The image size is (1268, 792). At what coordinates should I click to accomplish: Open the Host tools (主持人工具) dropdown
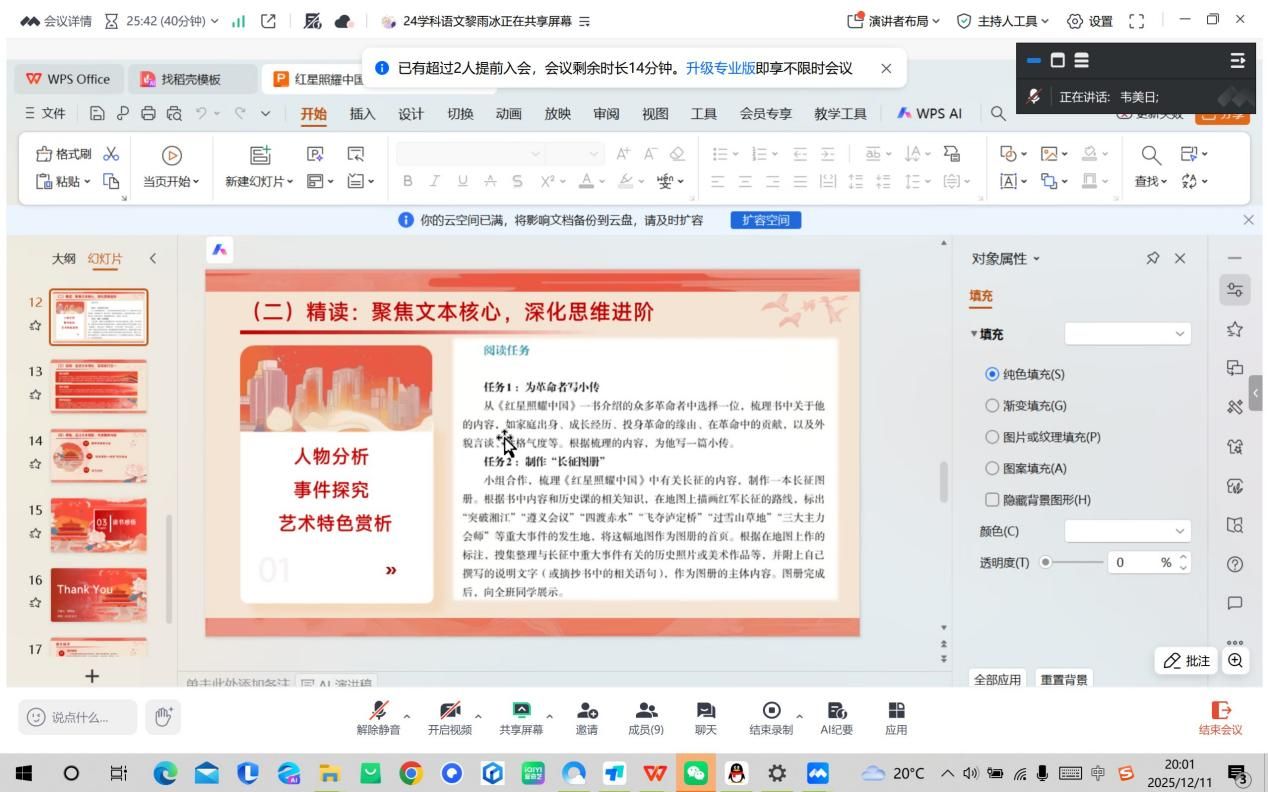[x=1004, y=20]
